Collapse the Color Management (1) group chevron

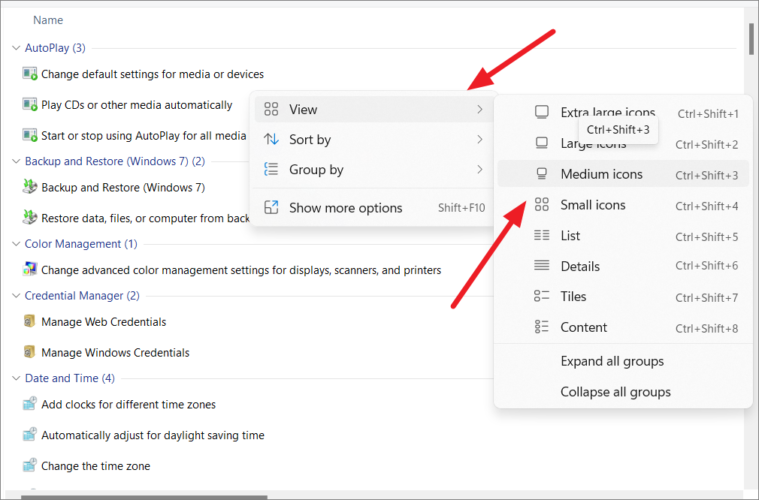point(16,244)
